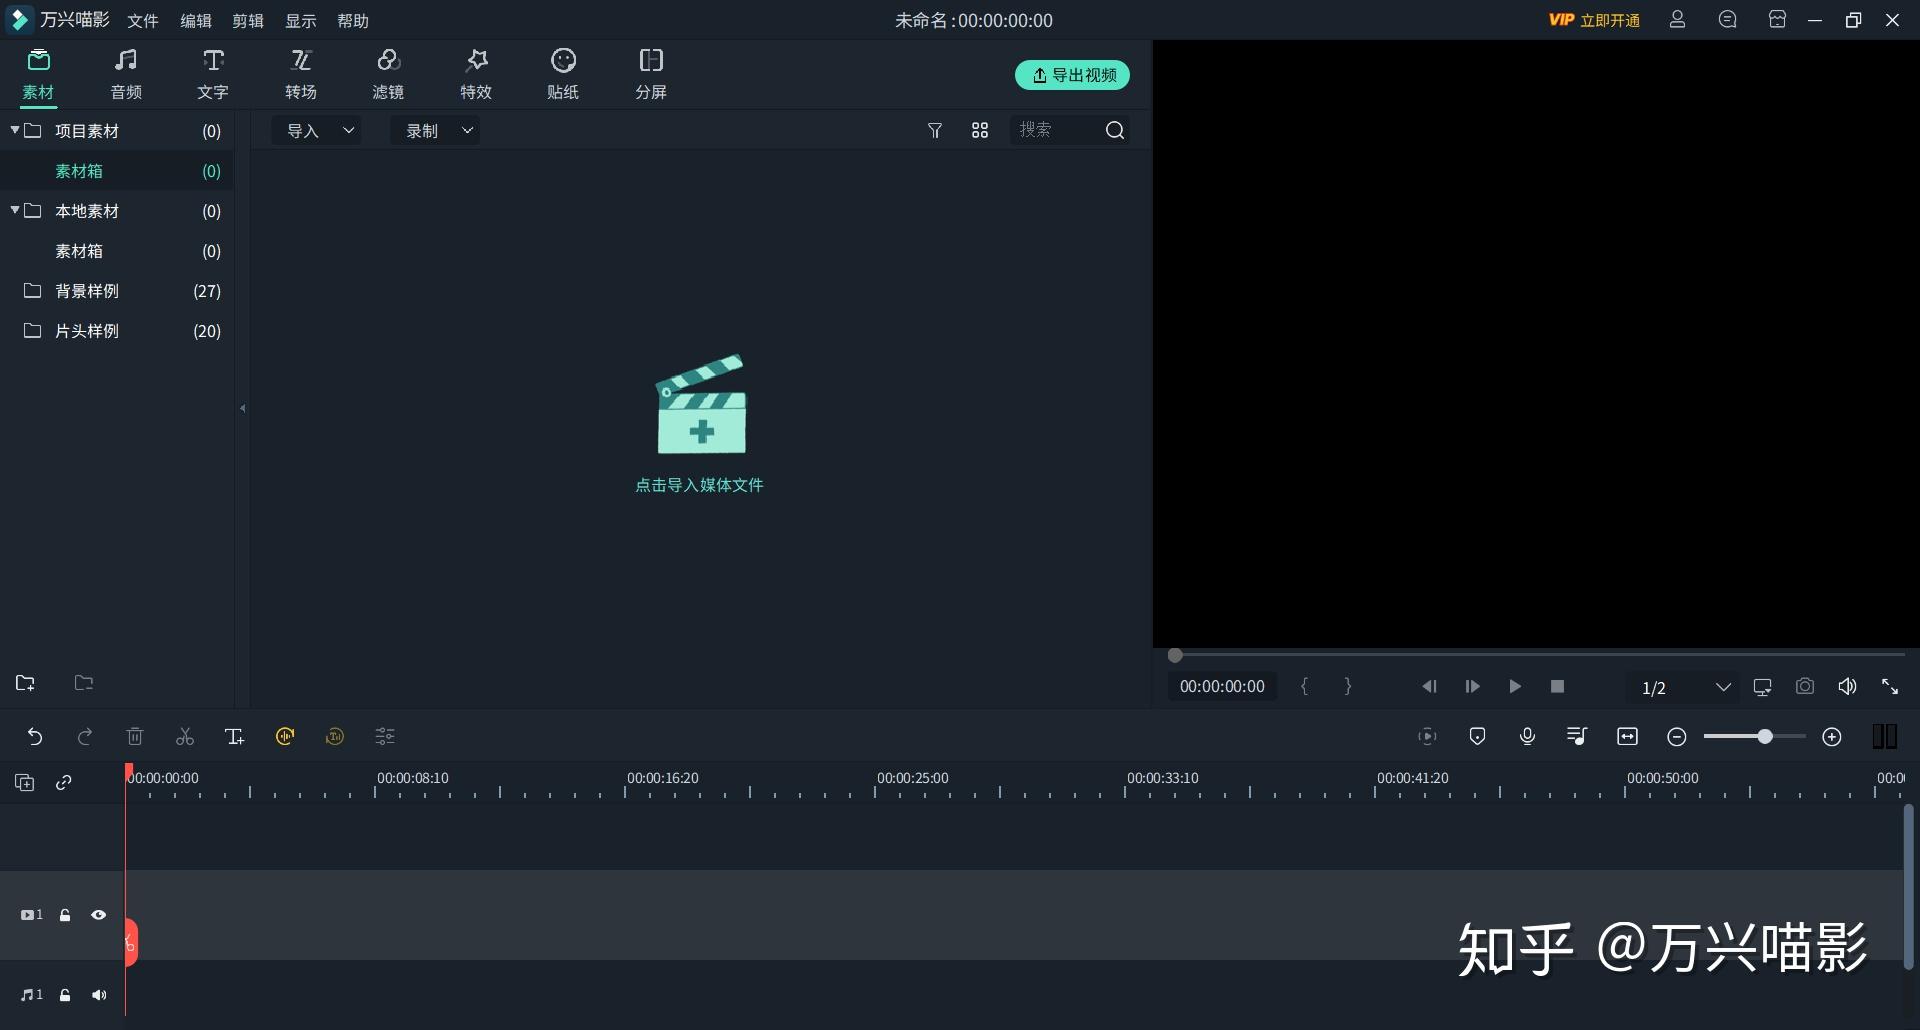
Task: Select the 片头样例 folder
Action: (x=117, y=331)
